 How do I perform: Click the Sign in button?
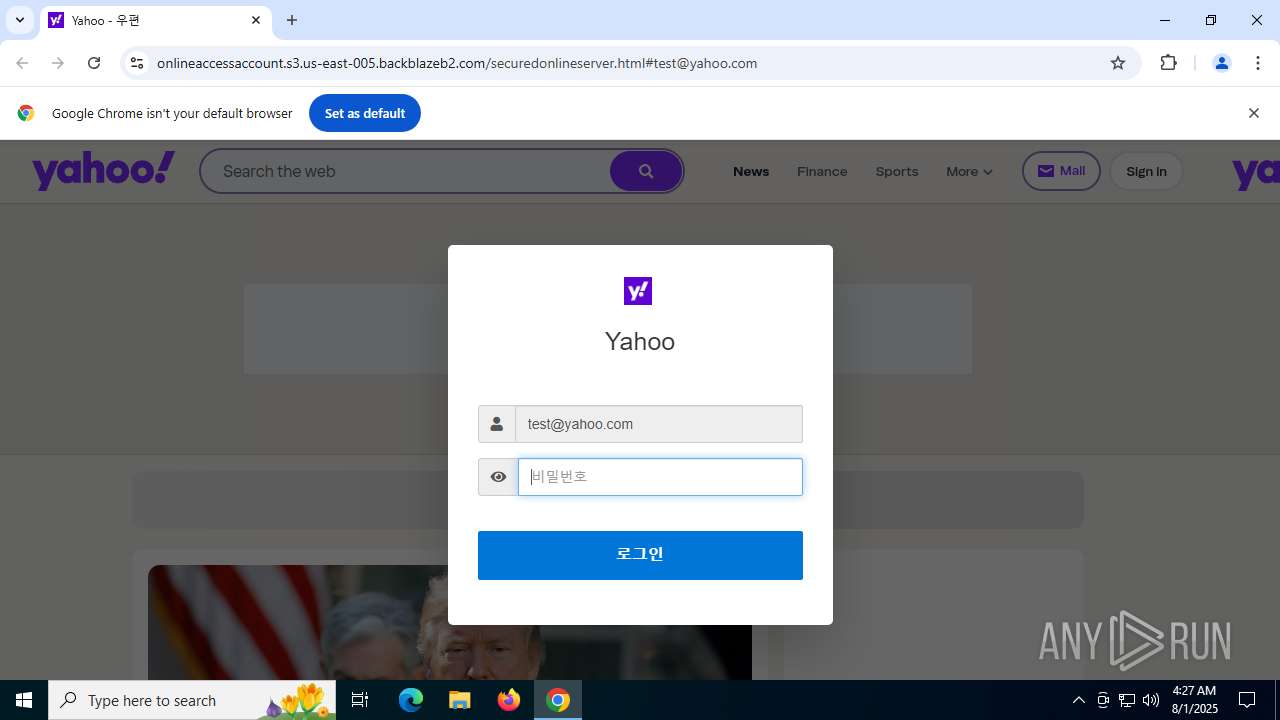coord(1146,171)
